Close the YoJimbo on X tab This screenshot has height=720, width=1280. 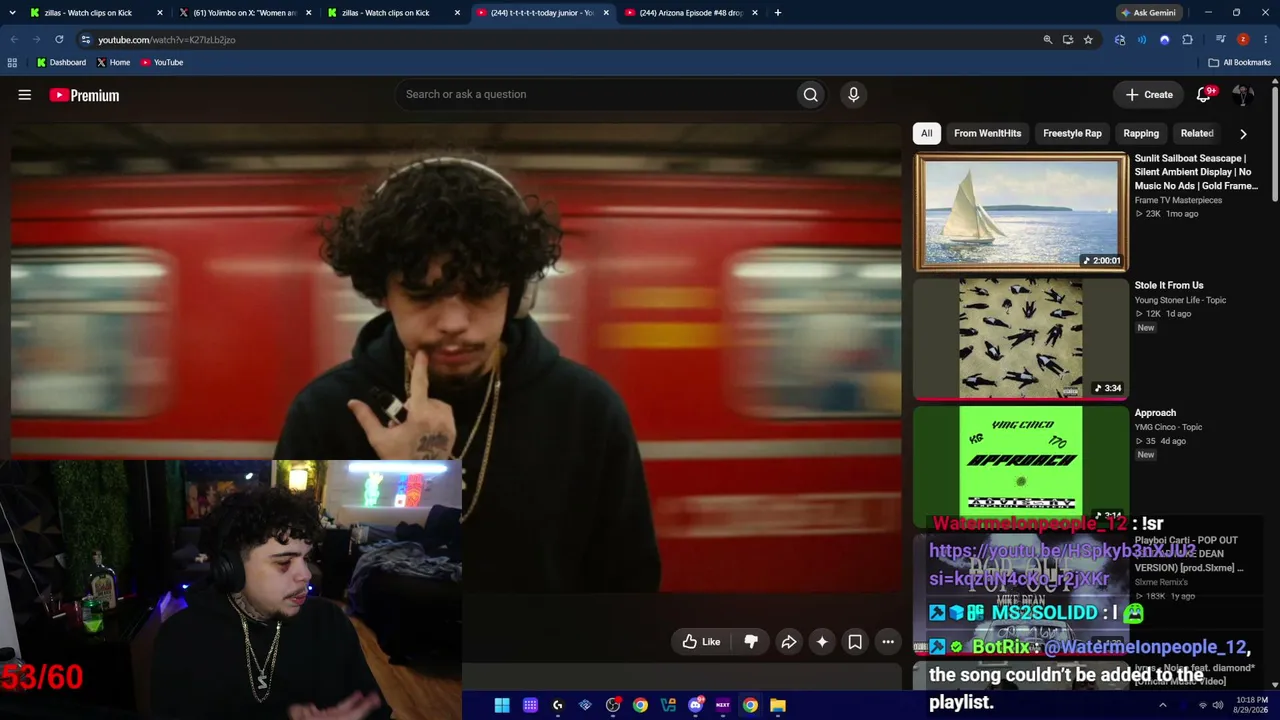pos(308,13)
